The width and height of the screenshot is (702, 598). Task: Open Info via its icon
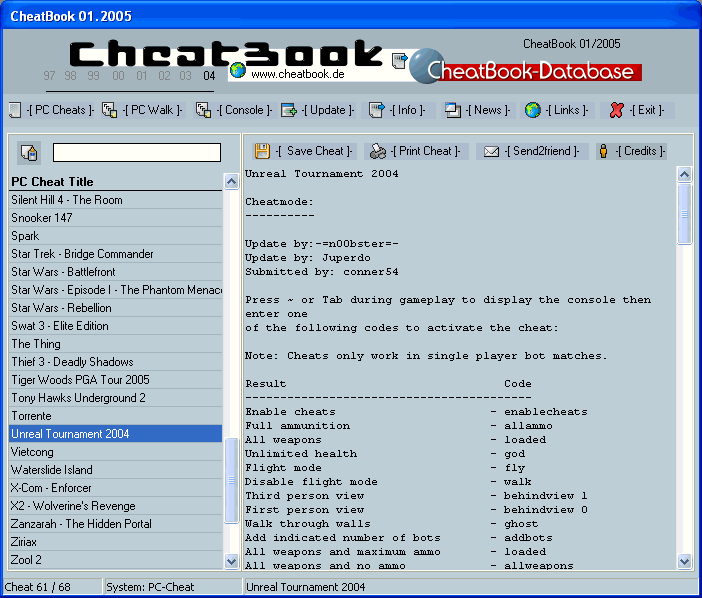coord(377,110)
